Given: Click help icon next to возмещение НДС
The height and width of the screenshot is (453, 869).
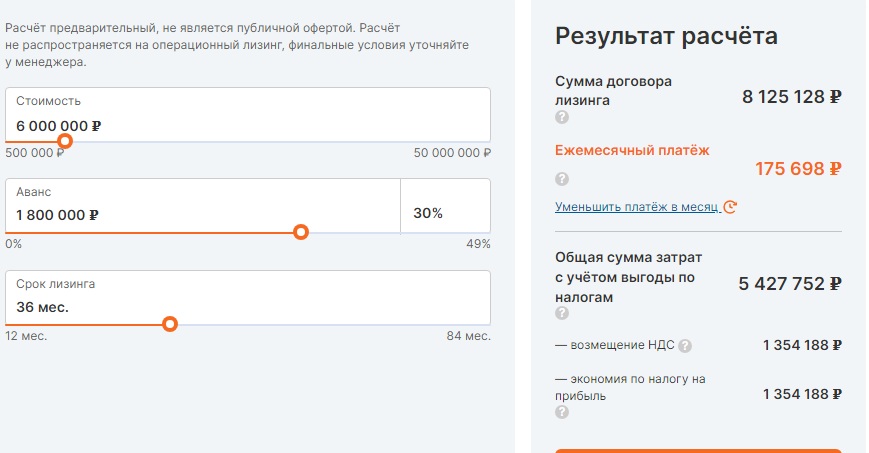Looking at the screenshot, I should coord(685,346).
